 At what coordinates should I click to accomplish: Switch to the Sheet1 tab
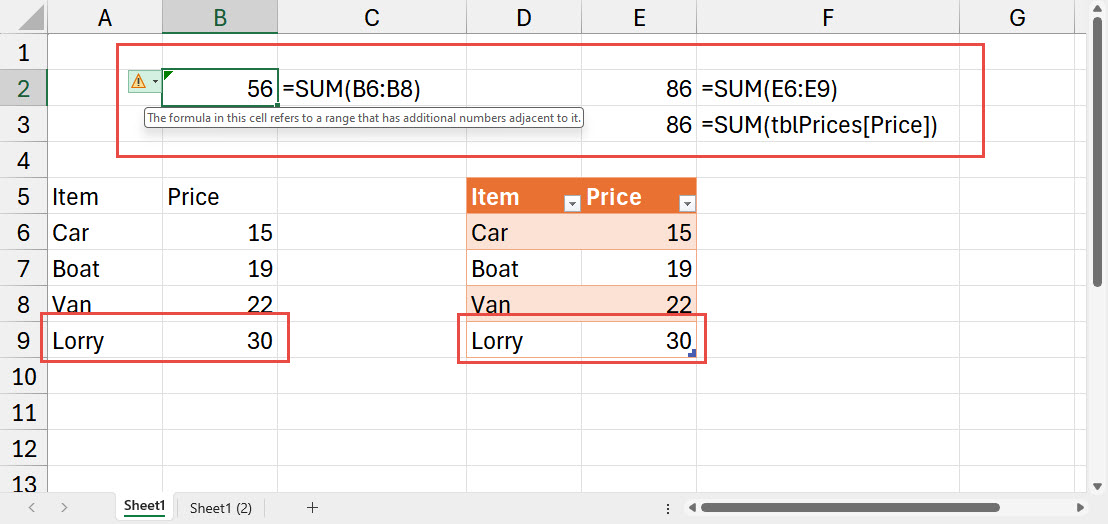[x=144, y=507]
